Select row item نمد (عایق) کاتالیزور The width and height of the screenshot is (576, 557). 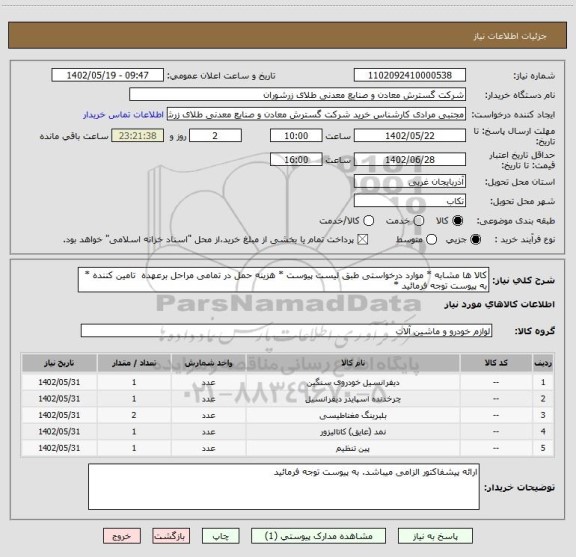(x=353, y=432)
